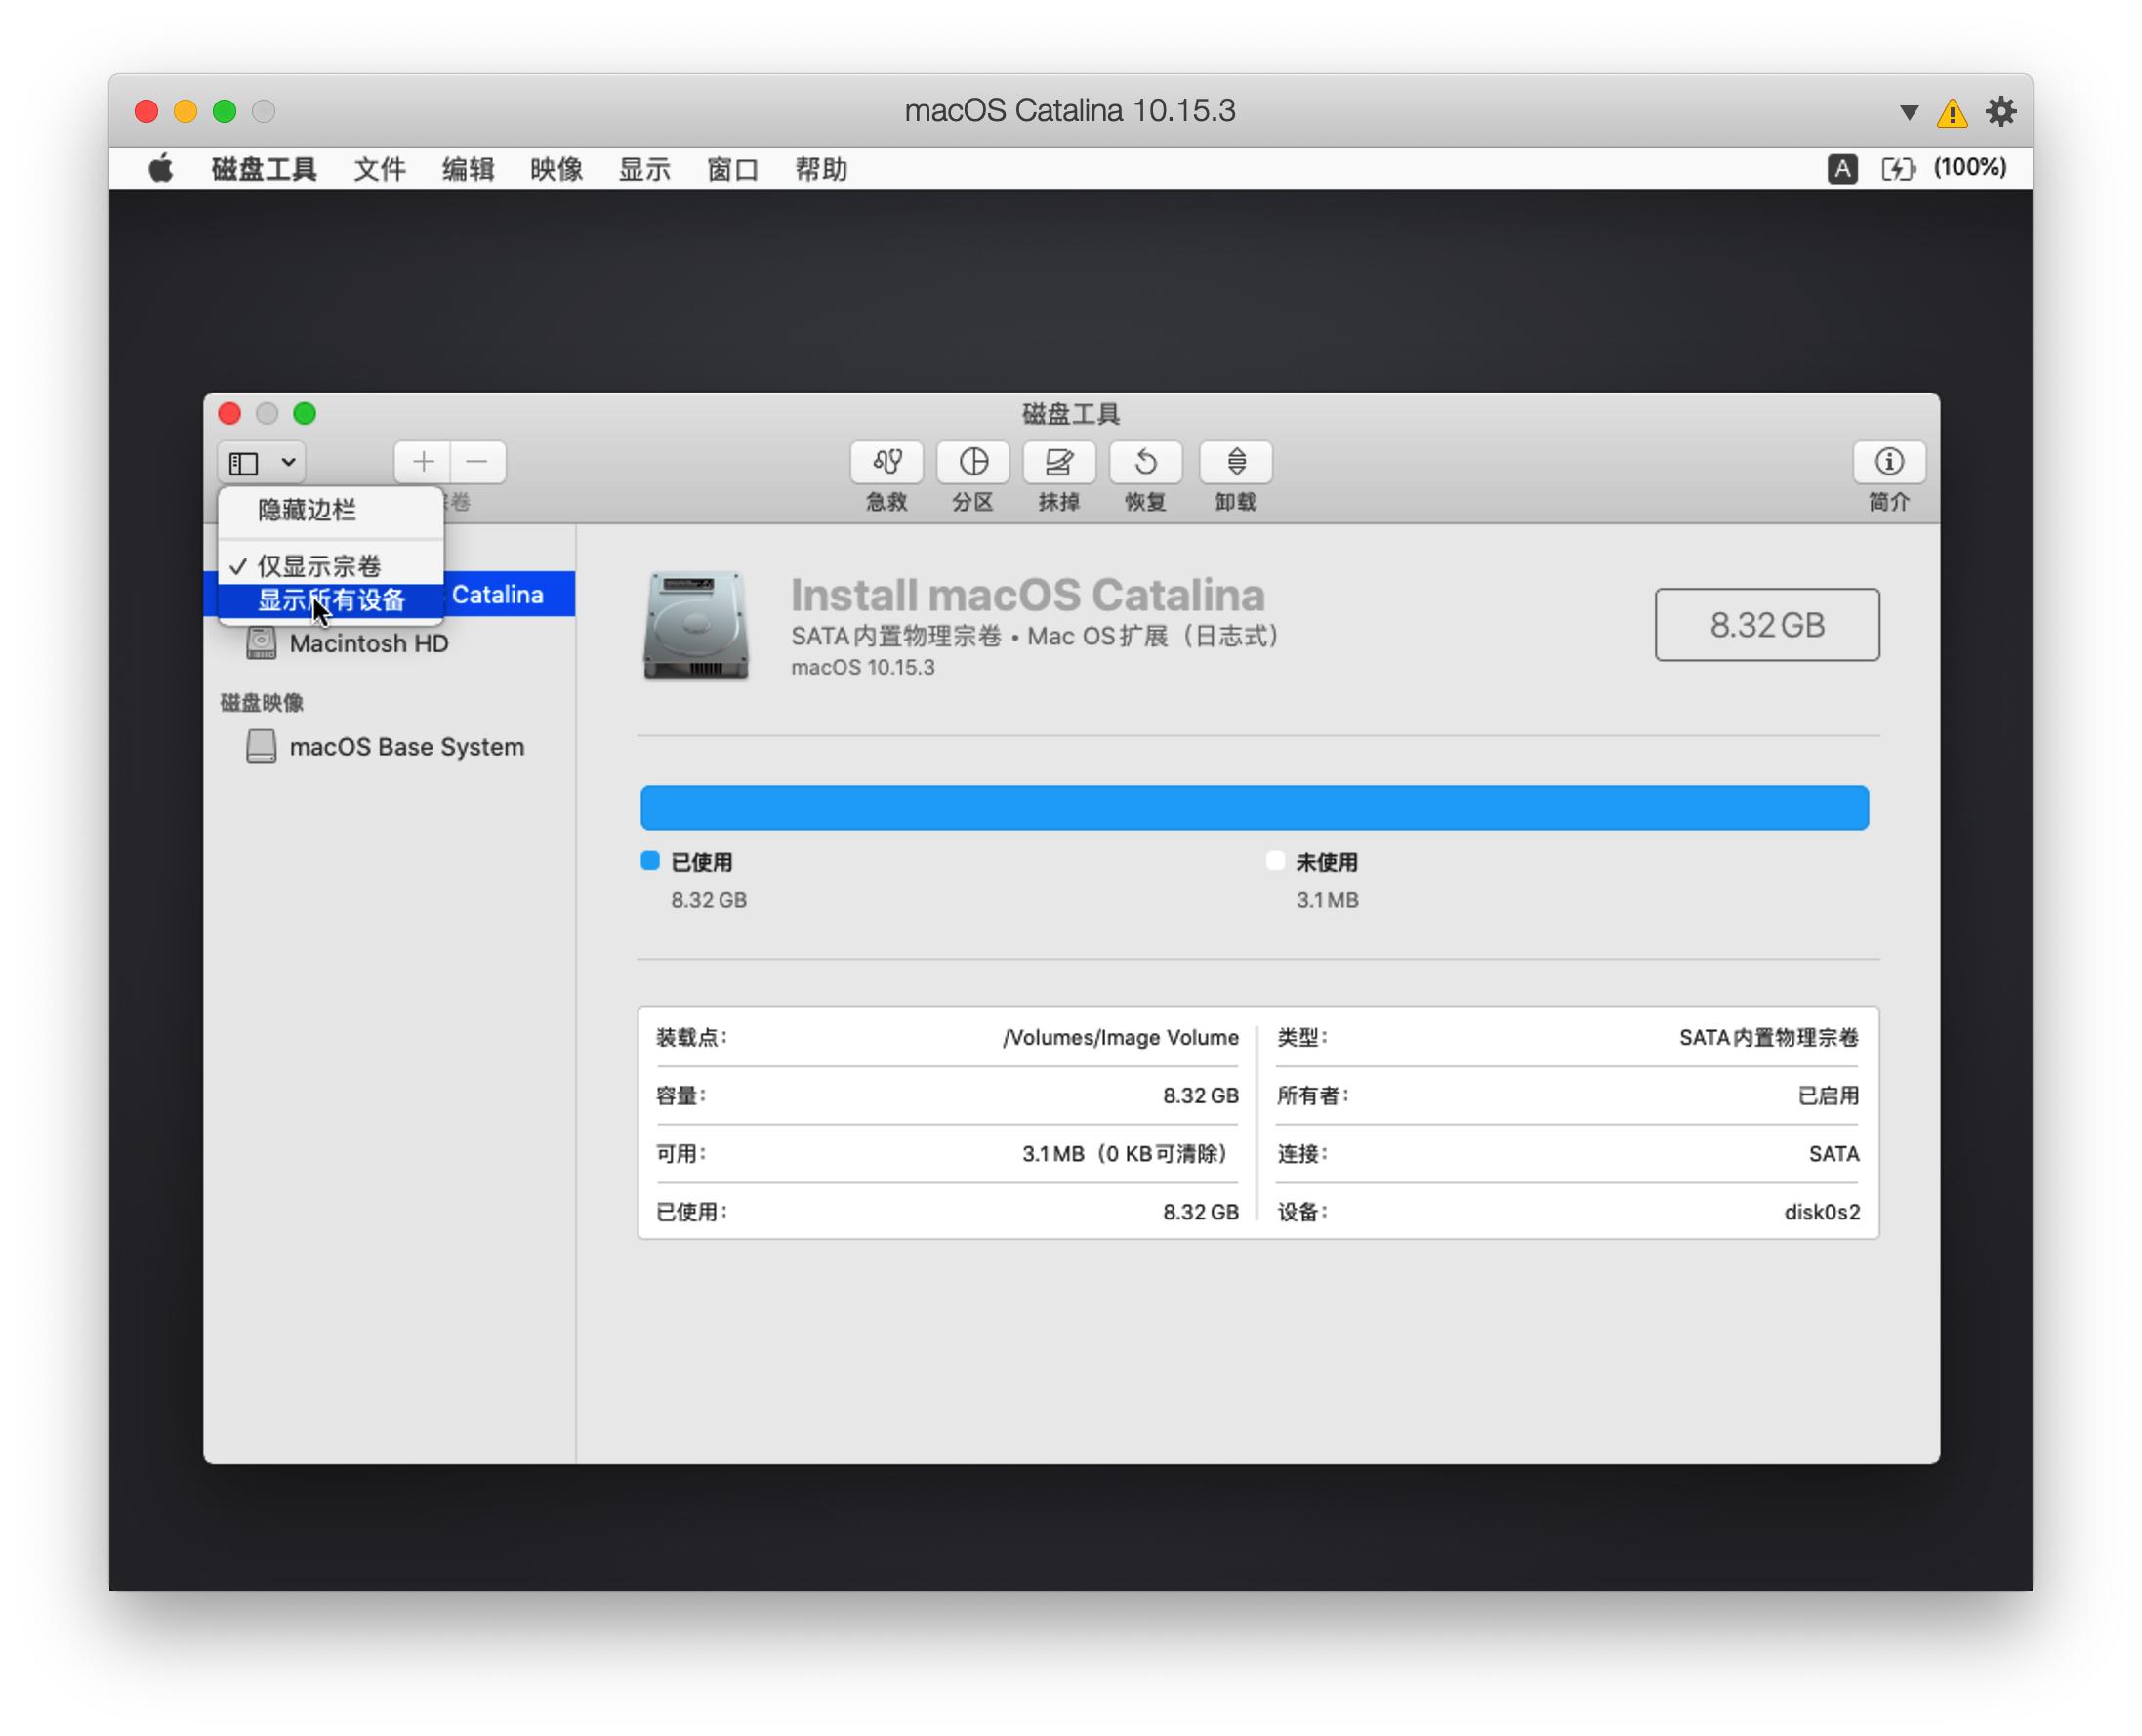
Task: Click the Erase (抹掉) toolbar icon
Action: point(1059,462)
